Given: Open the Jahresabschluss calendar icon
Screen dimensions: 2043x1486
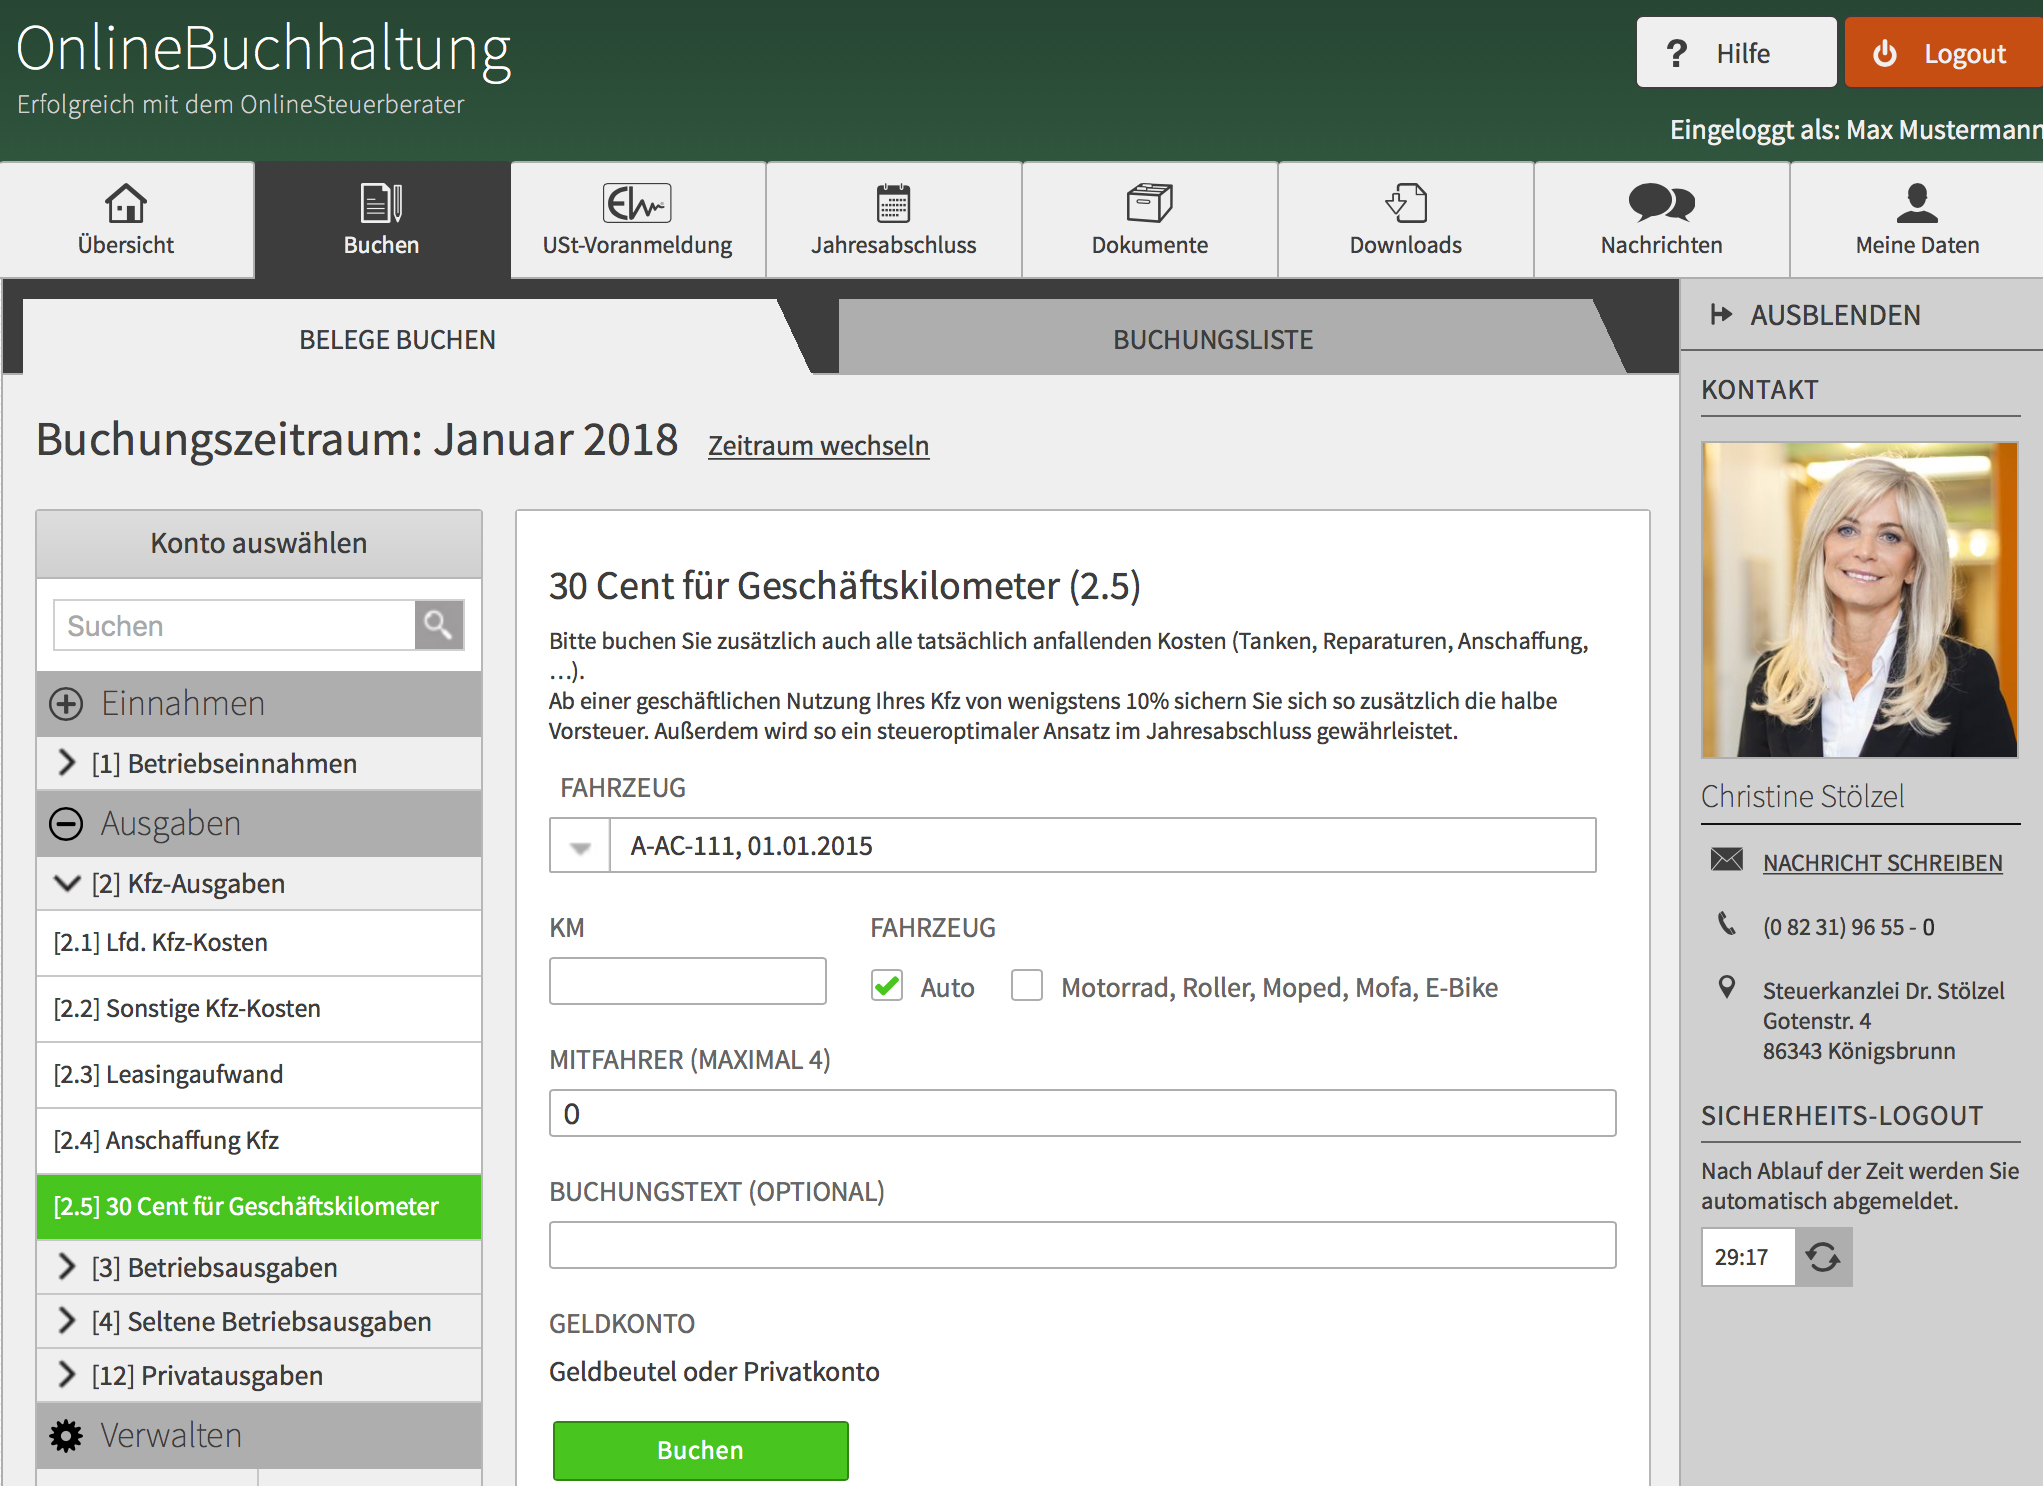Looking at the screenshot, I should tap(893, 203).
